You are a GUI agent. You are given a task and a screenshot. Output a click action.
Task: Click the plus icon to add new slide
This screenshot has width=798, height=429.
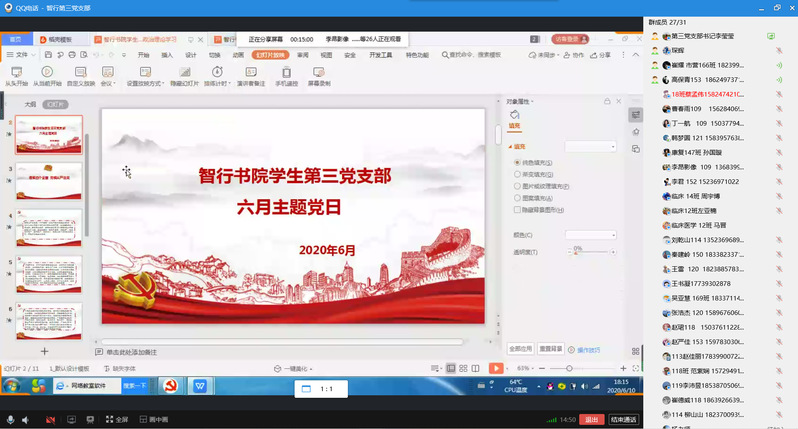click(44, 352)
